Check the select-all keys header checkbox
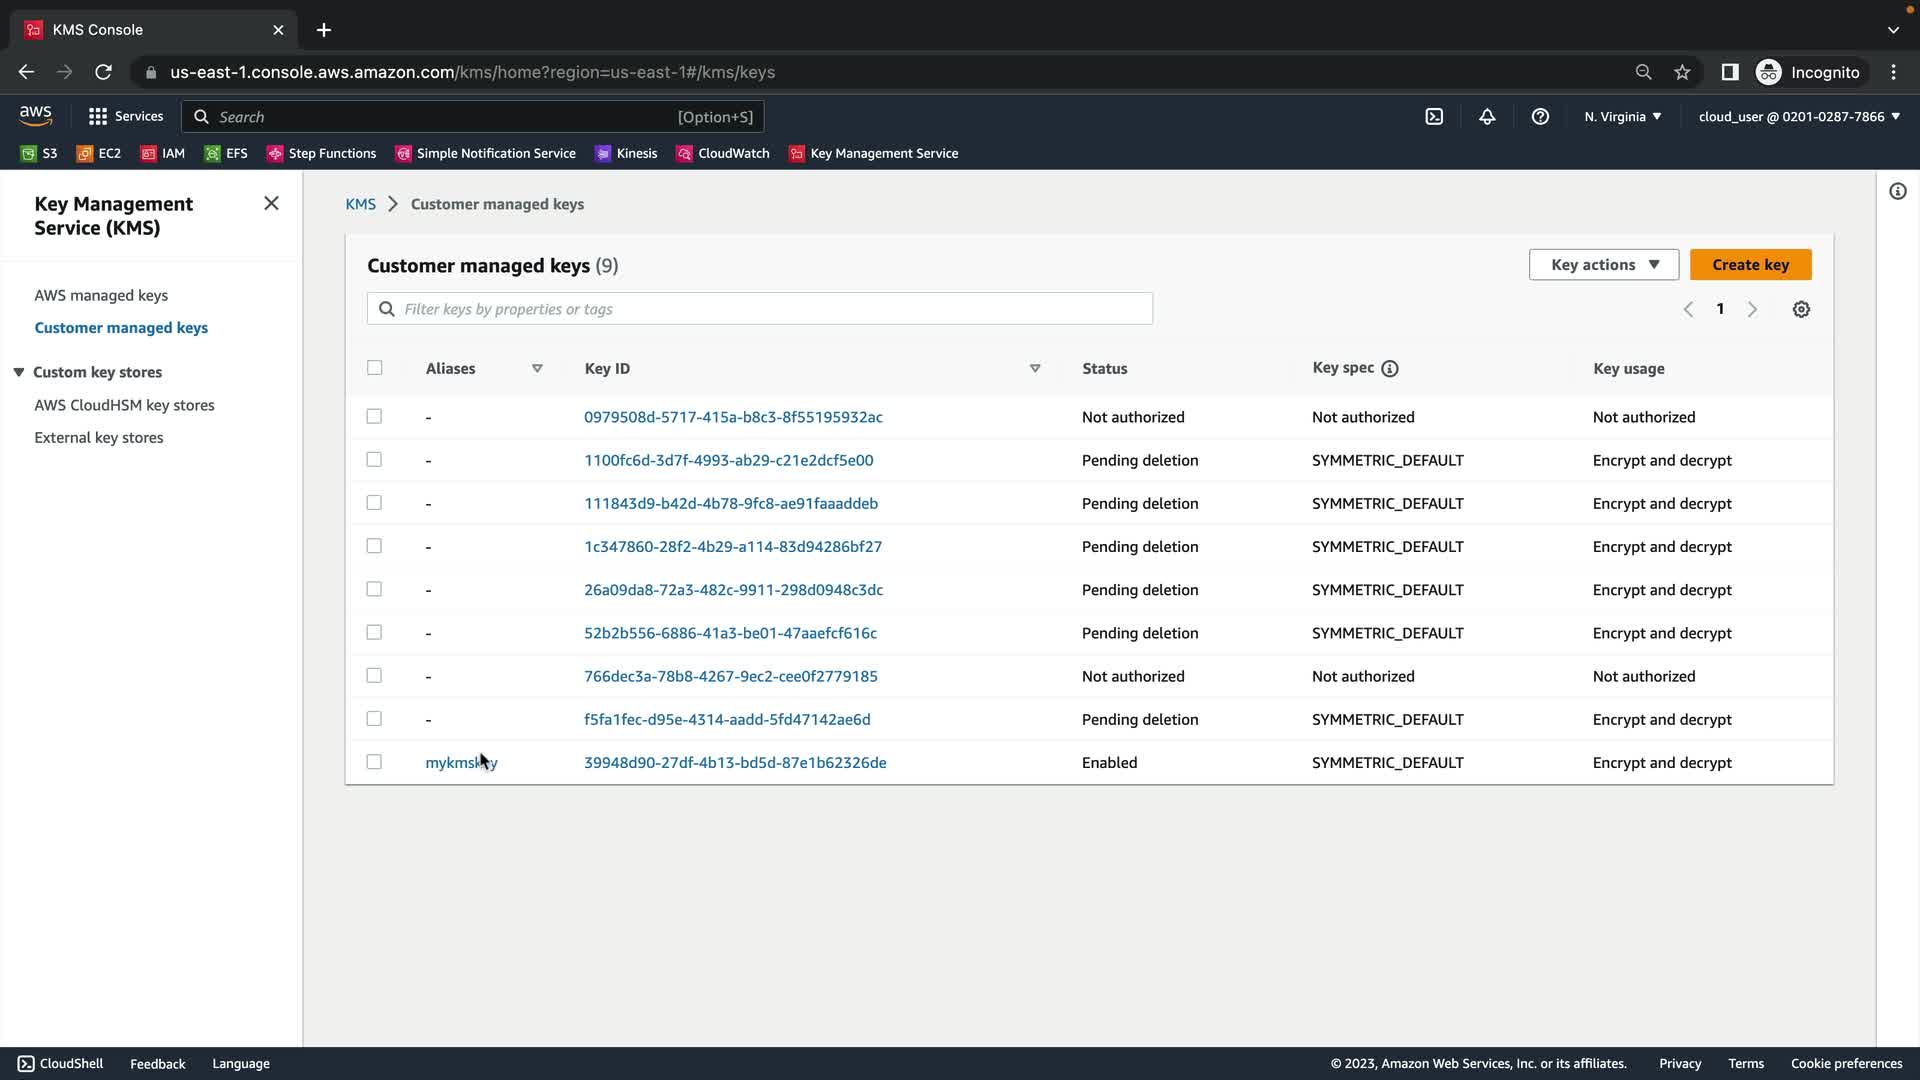The width and height of the screenshot is (1920, 1080). [x=375, y=368]
